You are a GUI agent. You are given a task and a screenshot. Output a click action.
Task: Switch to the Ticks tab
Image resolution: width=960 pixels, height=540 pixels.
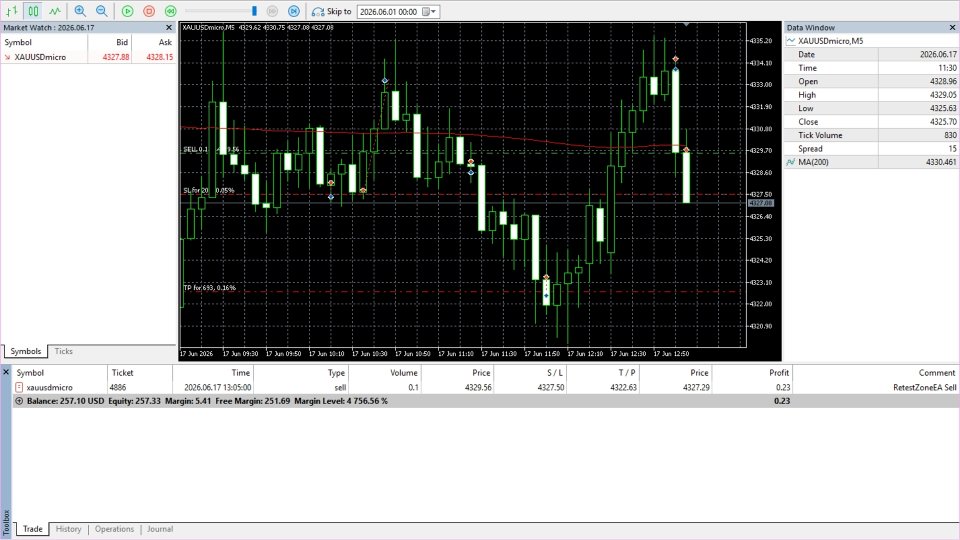click(63, 351)
